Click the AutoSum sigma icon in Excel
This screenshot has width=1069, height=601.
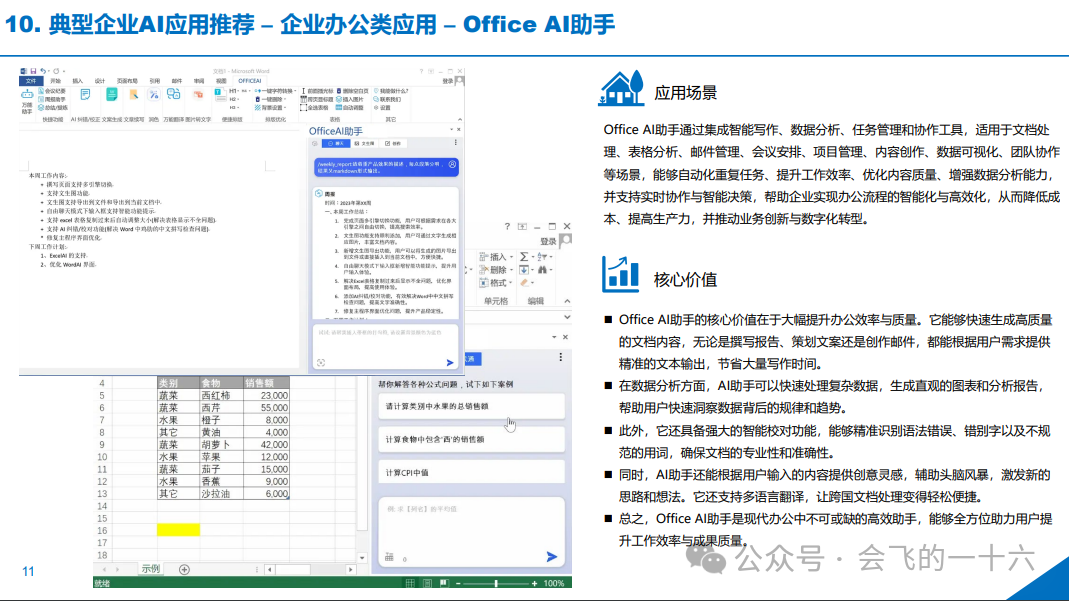[524, 256]
